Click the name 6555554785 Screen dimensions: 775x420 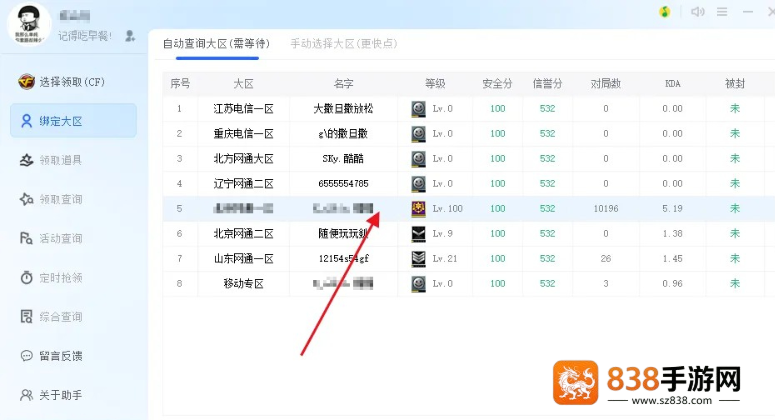coord(343,183)
